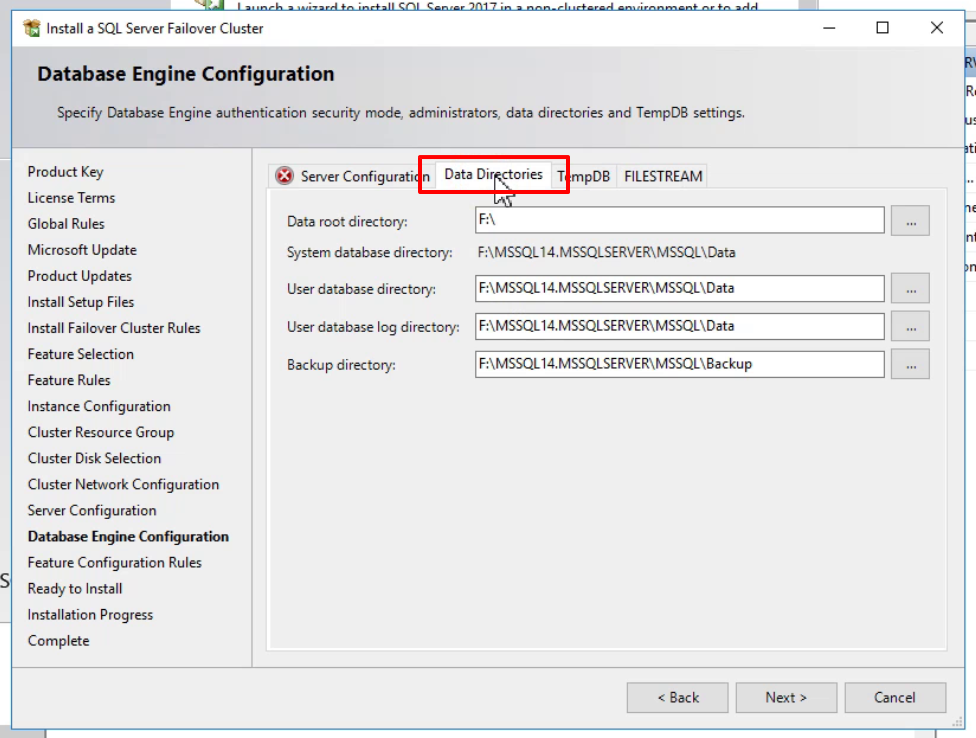This screenshot has width=976, height=738.
Task: Close the installer window
Action: coord(937,28)
